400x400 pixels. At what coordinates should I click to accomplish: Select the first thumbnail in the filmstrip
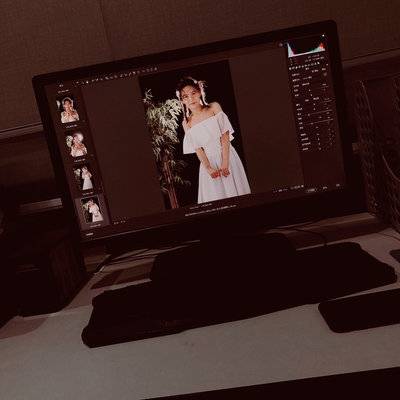(x=69, y=110)
